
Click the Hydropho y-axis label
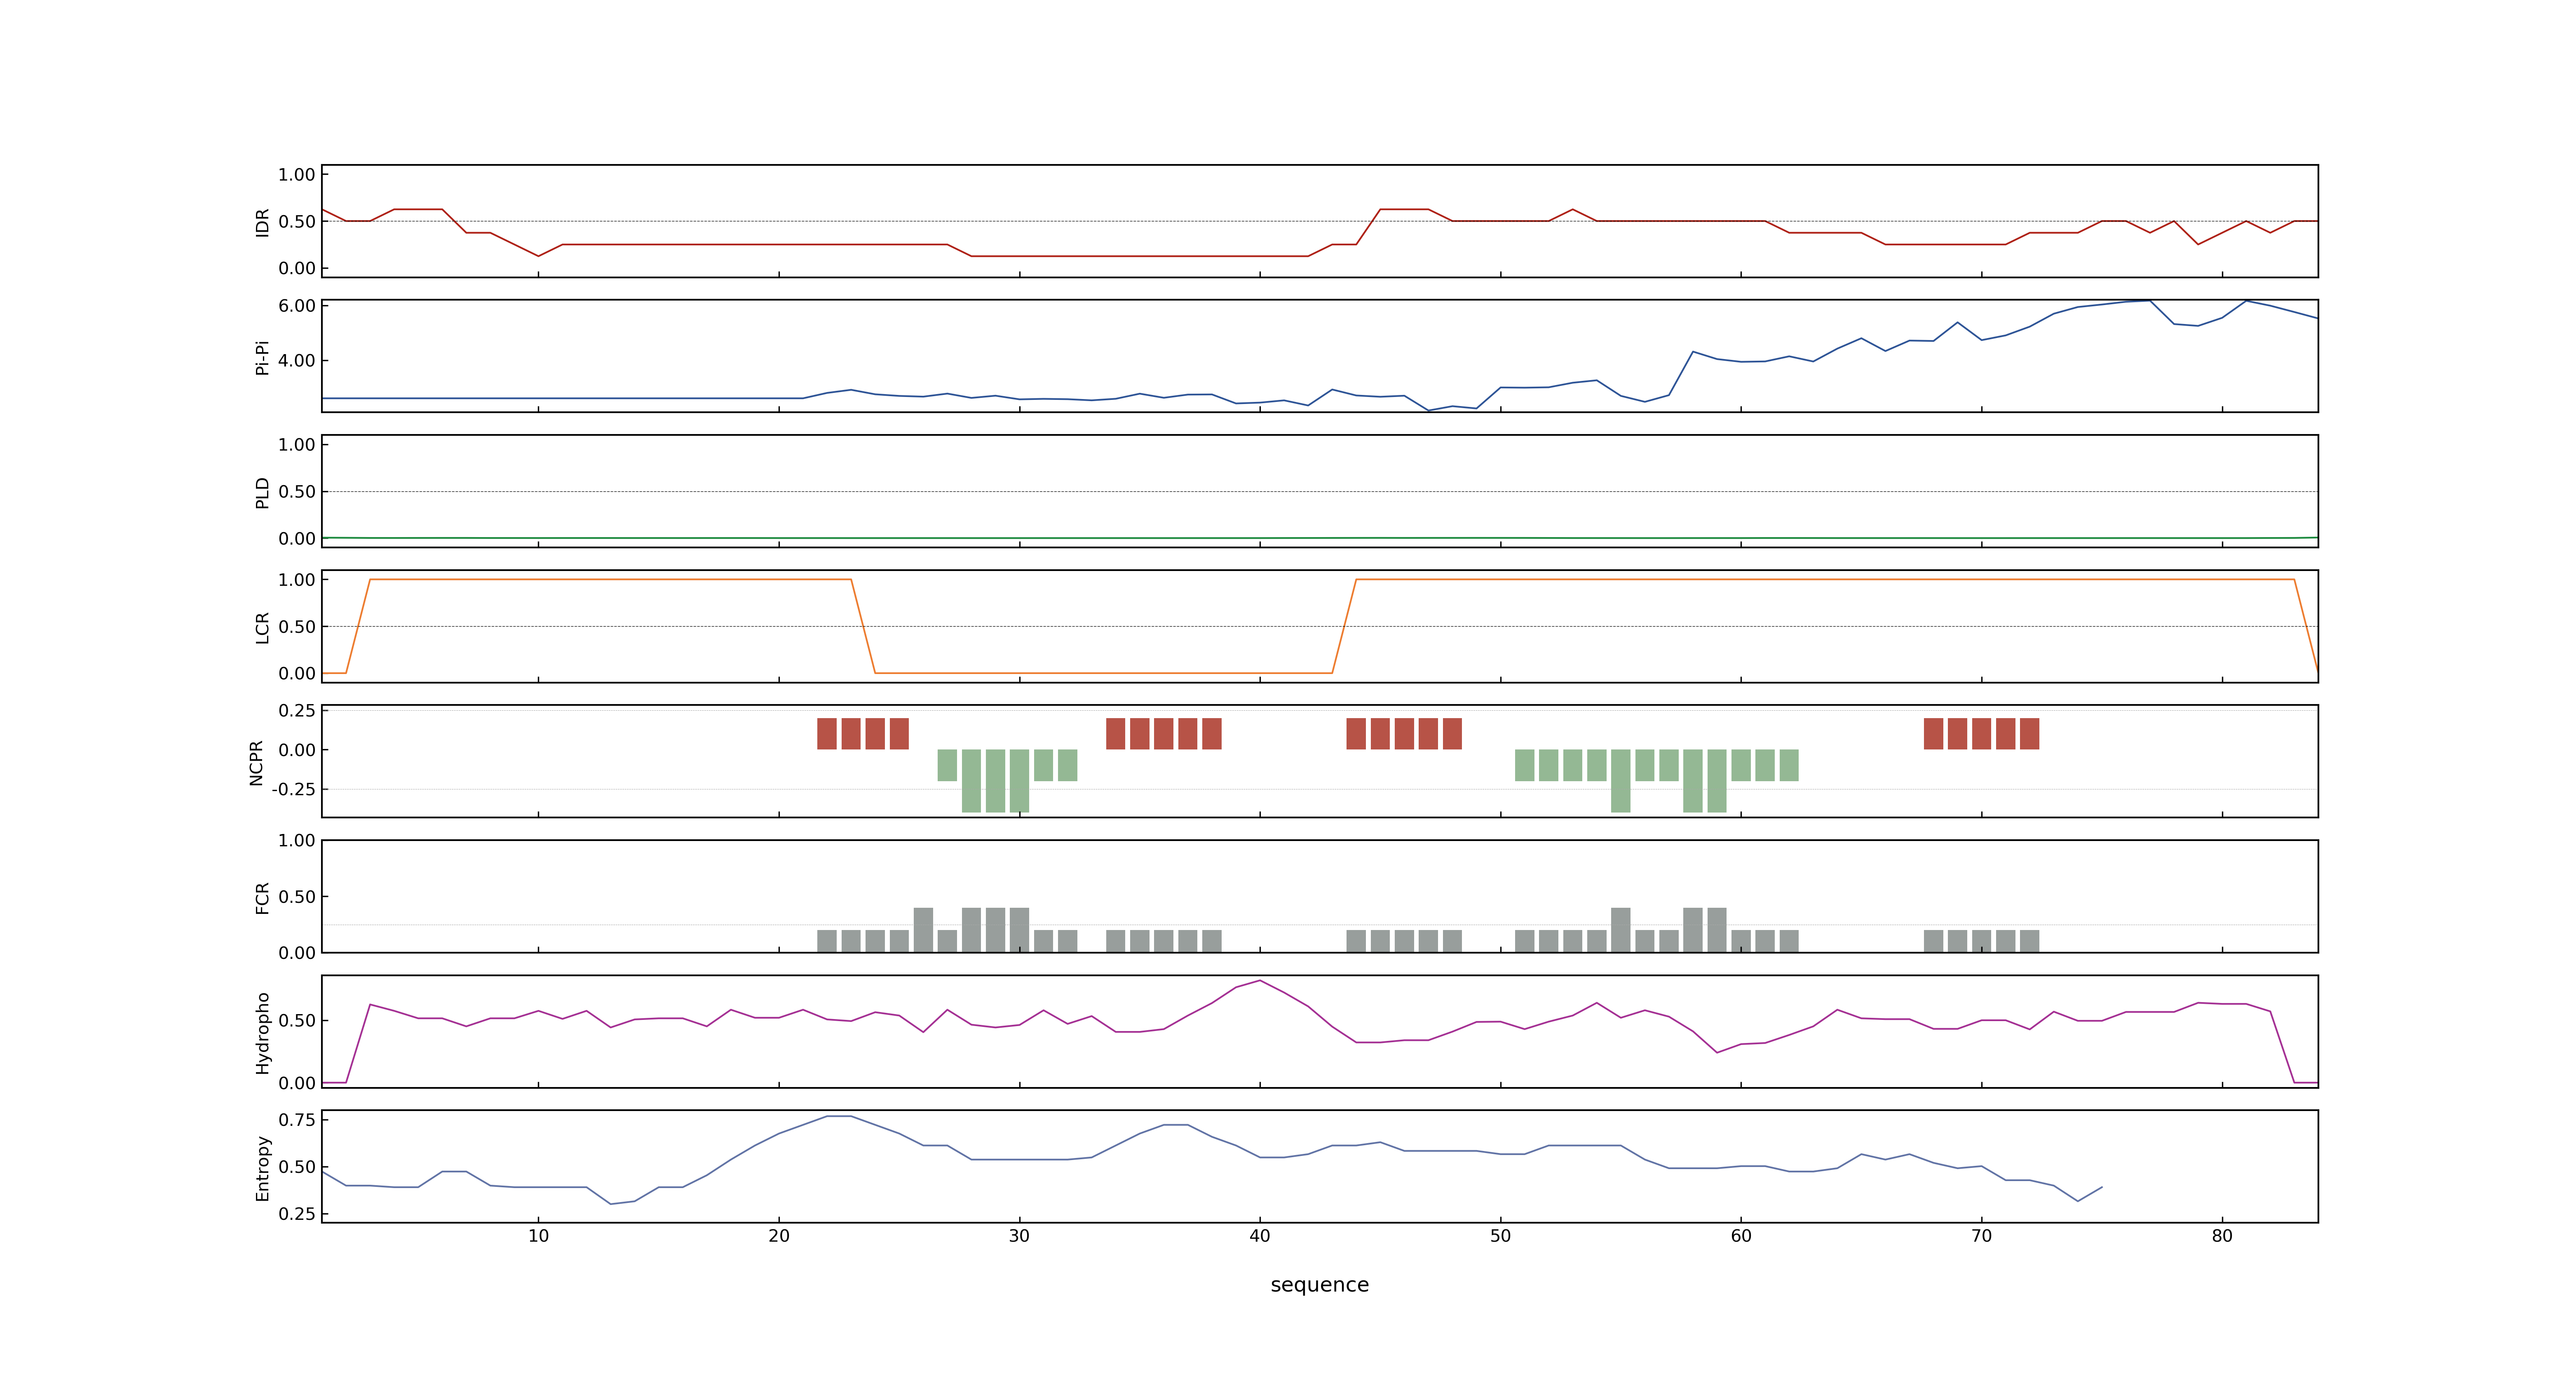click(262, 1033)
